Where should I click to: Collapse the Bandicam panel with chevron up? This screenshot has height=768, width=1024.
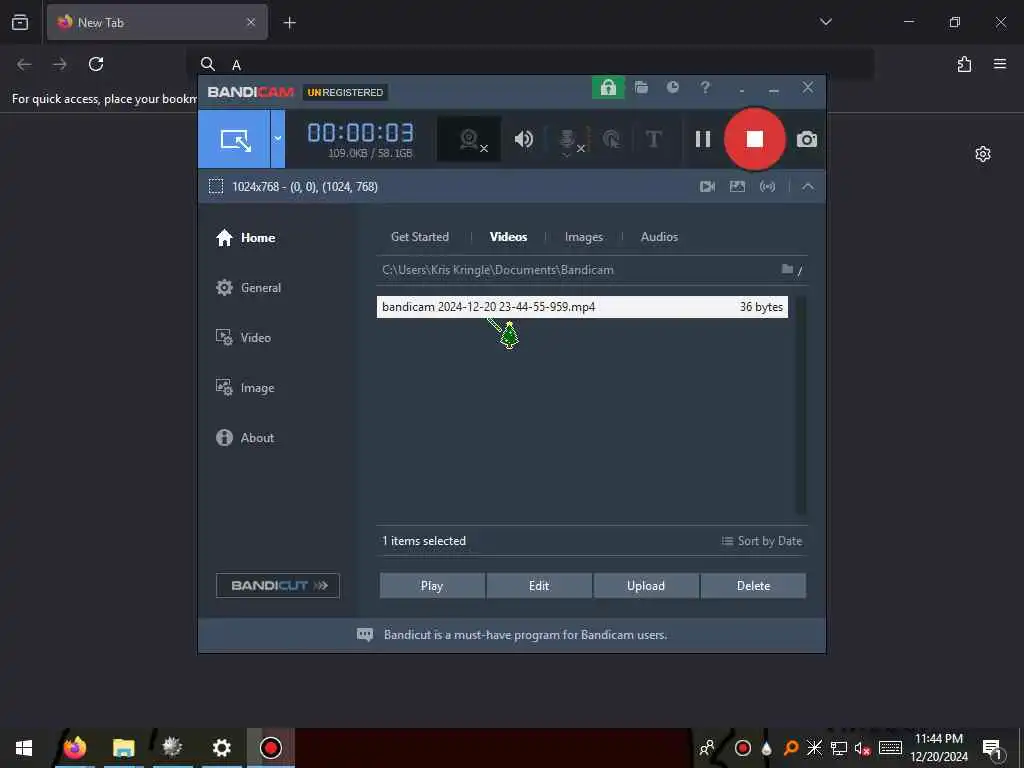click(808, 187)
